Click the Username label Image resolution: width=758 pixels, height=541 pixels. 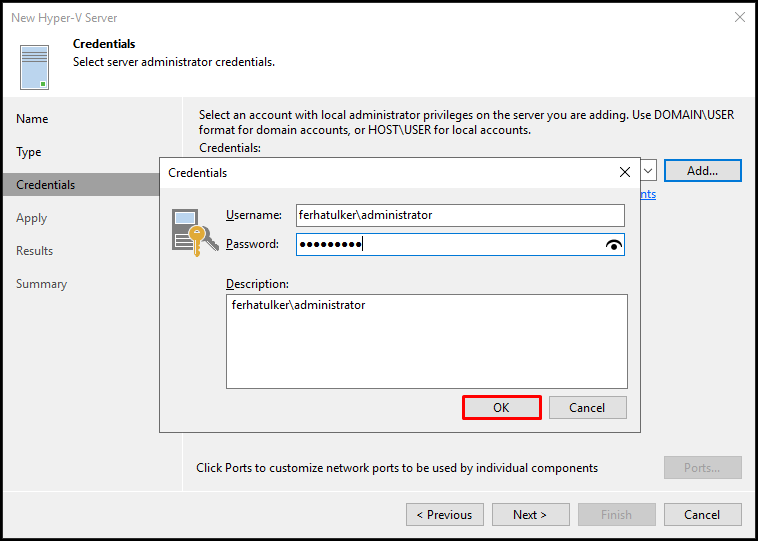tap(254, 215)
